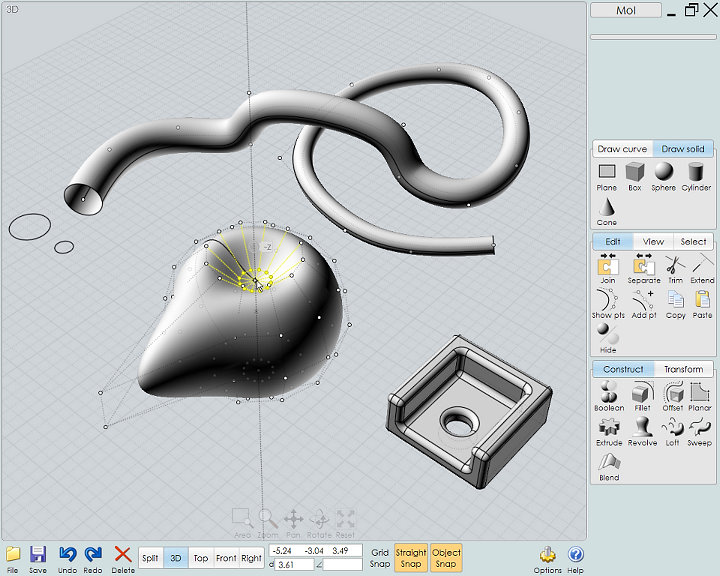
Task: Use the Sweep construct tool
Action: (x=699, y=430)
